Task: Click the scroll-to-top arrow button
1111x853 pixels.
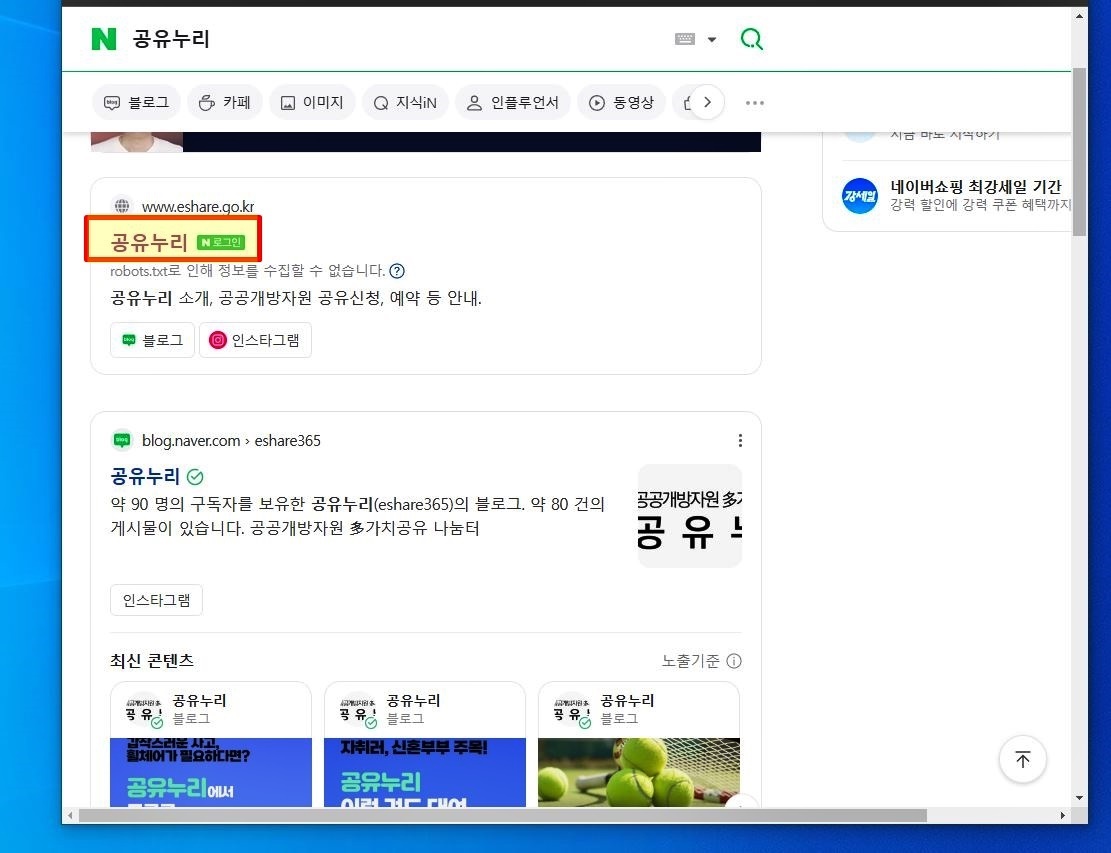Action: click(x=1022, y=759)
